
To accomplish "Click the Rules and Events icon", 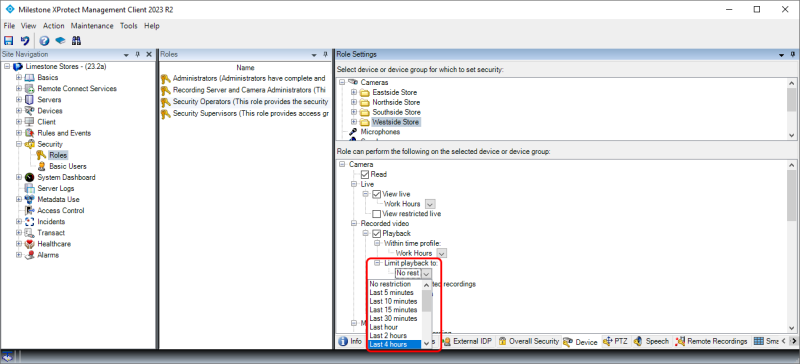I will tap(30, 133).
